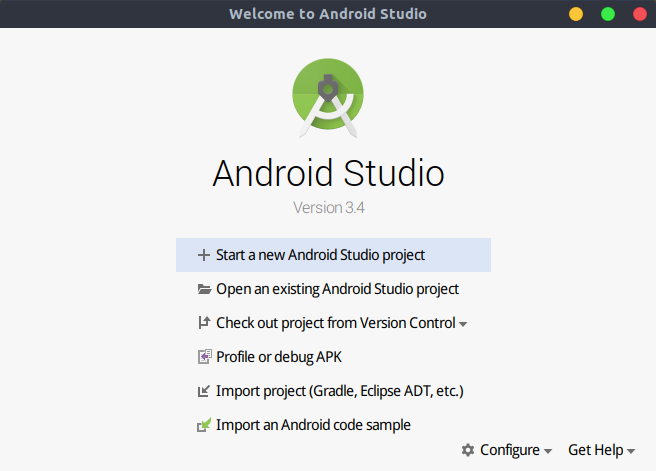
Task: Expand the Get Help dropdown arrow
Action: [x=631, y=451]
